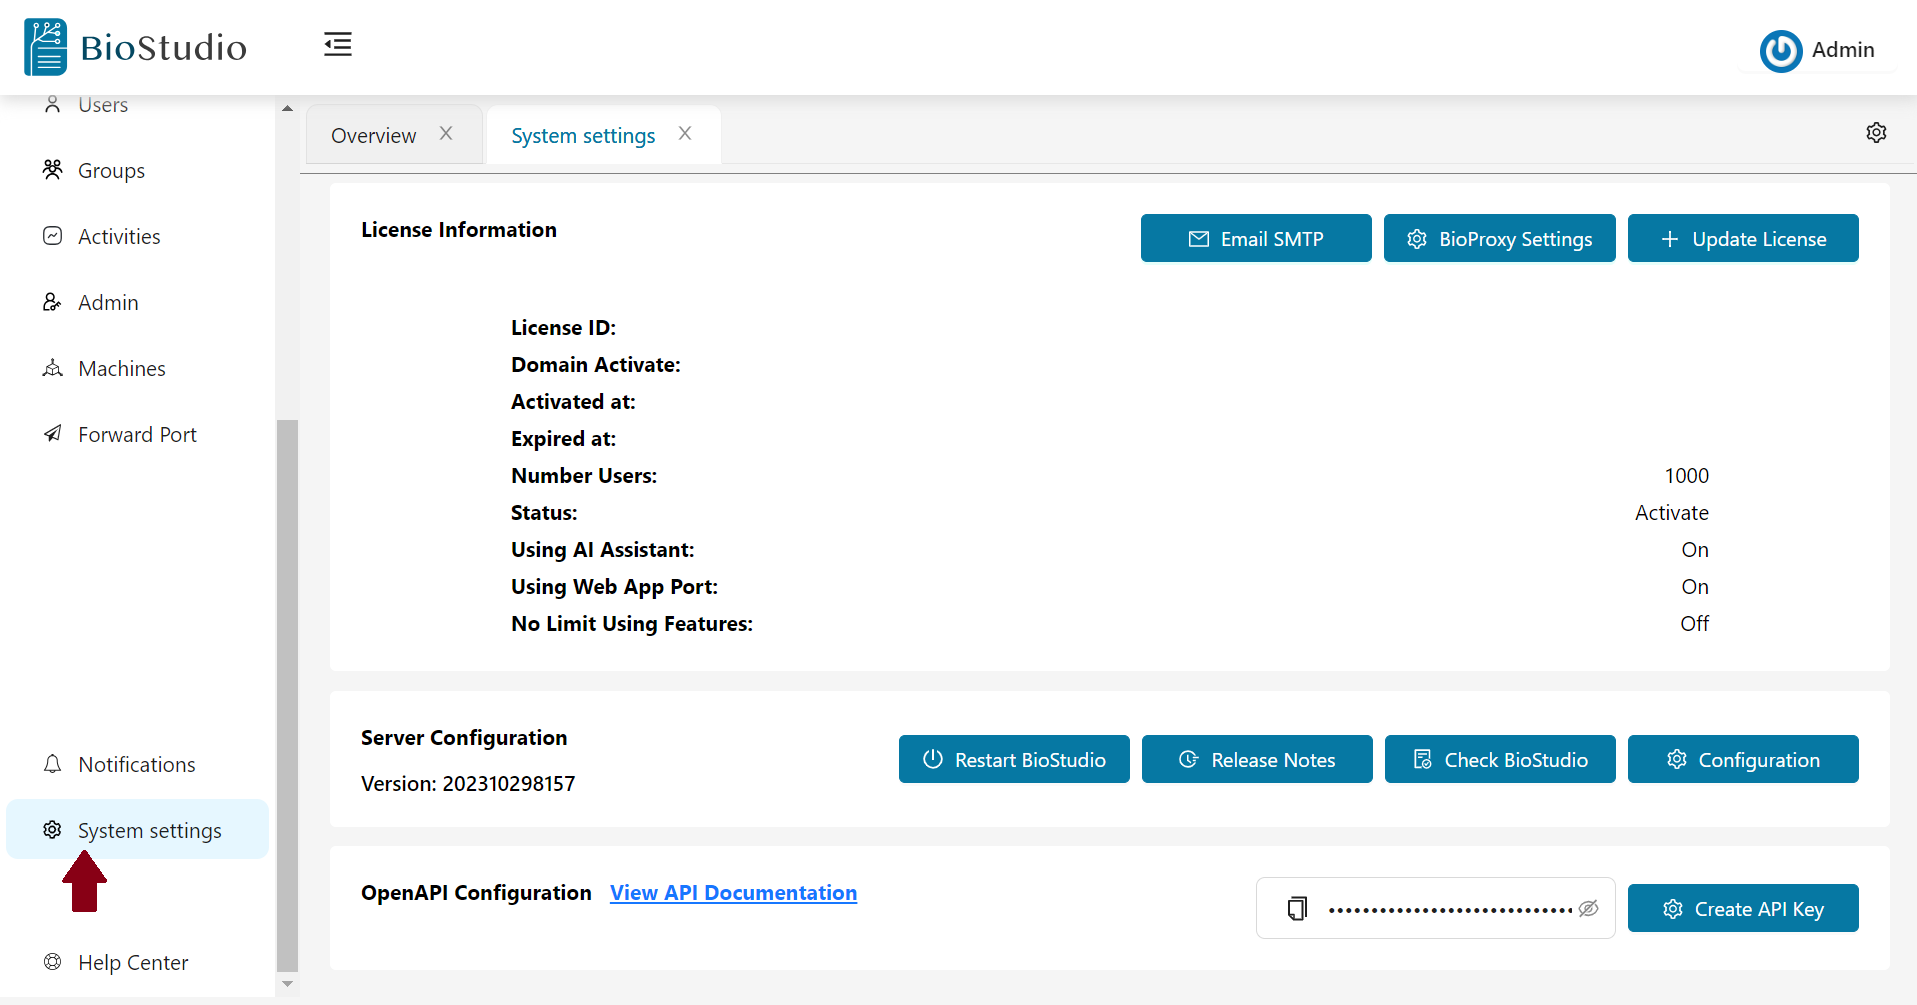This screenshot has height=1005, width=1917.
Task: Click the gear icon at tab bar right
Action: [x=1876, y=133]
